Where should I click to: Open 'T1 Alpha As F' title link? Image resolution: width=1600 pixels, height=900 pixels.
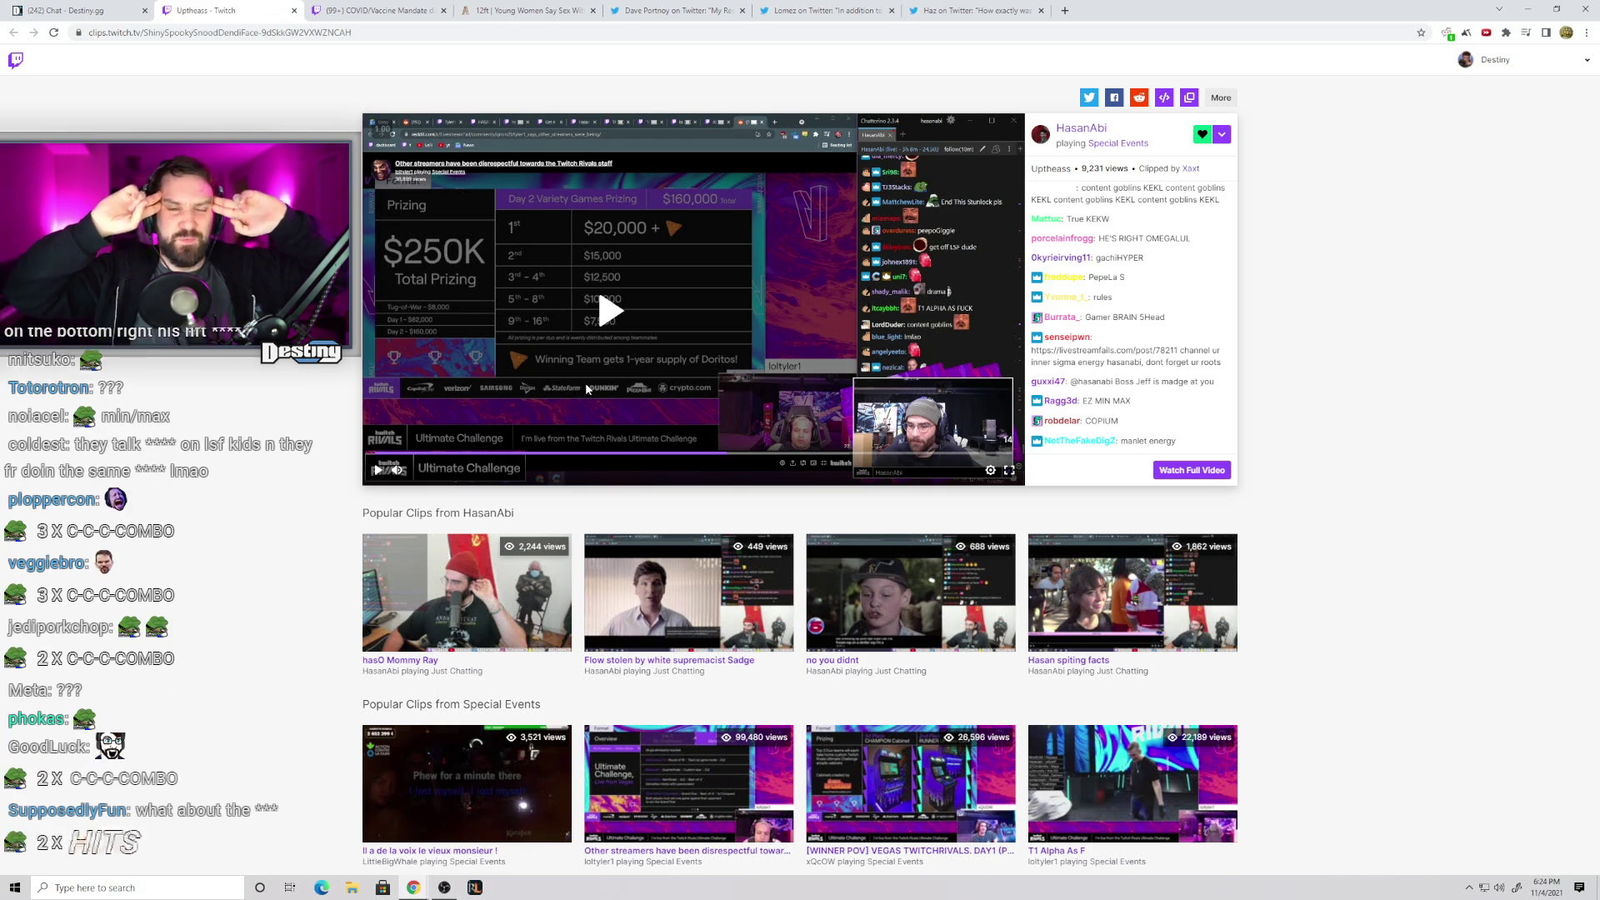click(1056, 851)
